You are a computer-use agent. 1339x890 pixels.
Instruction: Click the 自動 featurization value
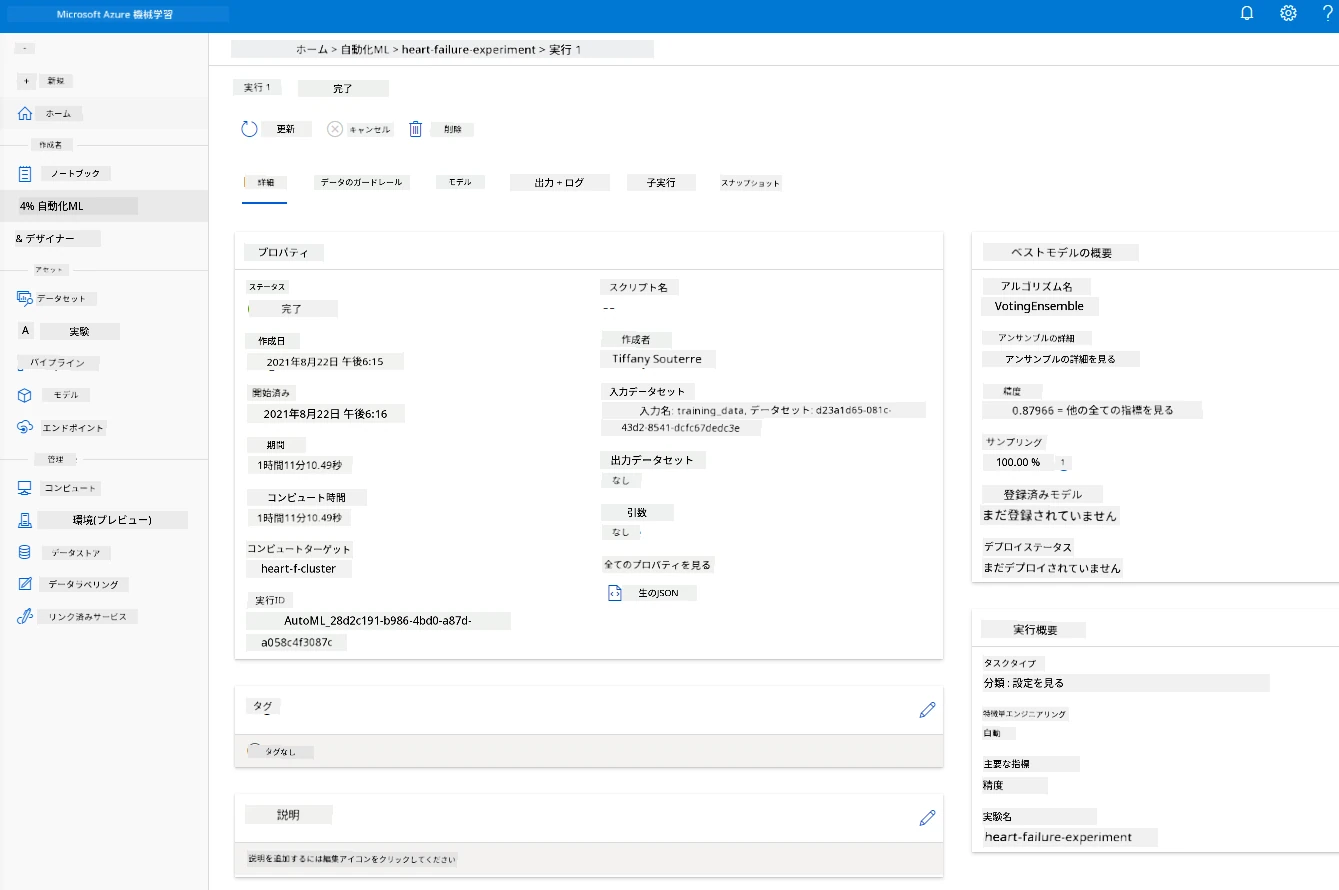point(992,733)
